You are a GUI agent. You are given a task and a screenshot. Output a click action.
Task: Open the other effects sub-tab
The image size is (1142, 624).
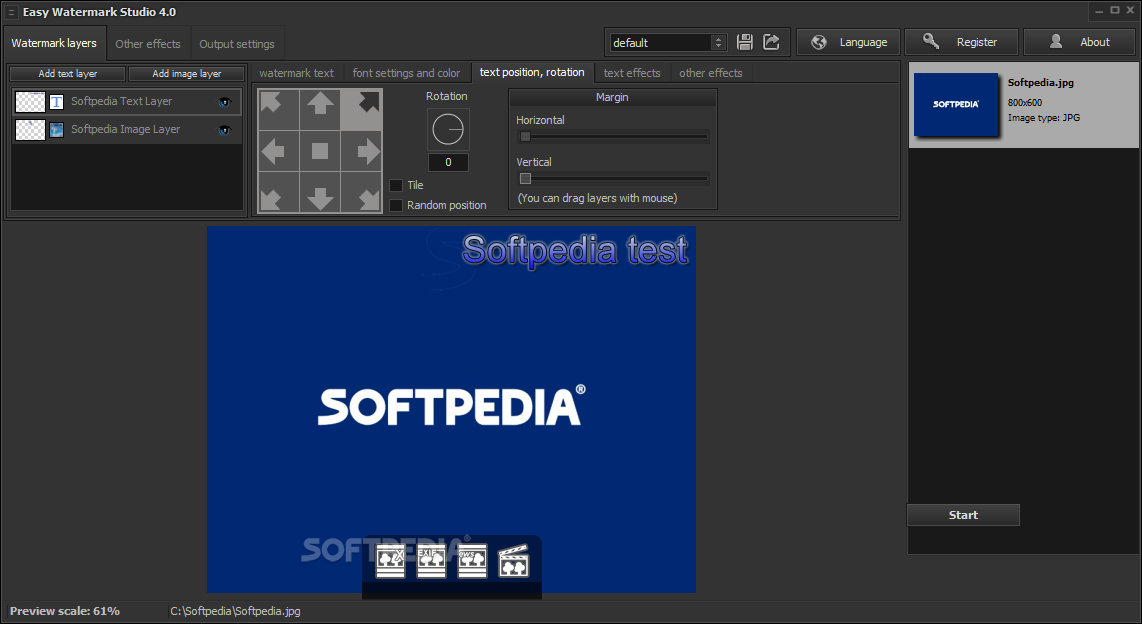pyautogui.click(x=711, y=73)
